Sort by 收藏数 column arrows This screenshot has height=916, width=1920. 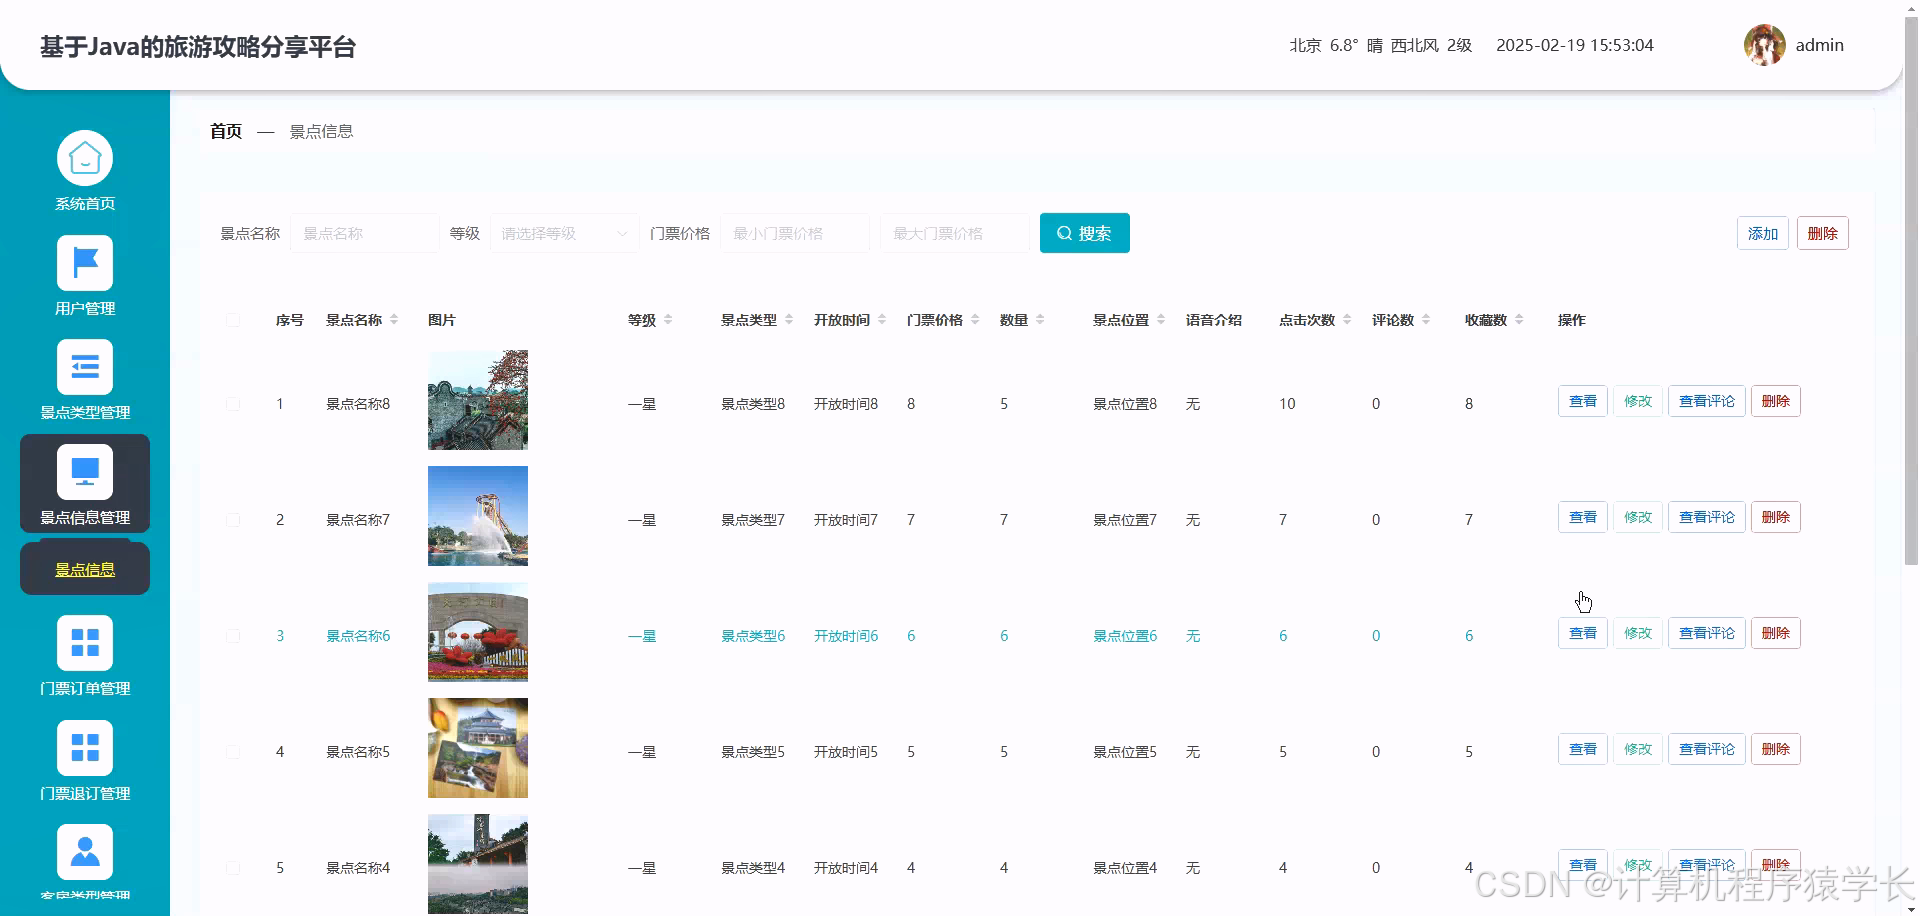click(1519, 320)
